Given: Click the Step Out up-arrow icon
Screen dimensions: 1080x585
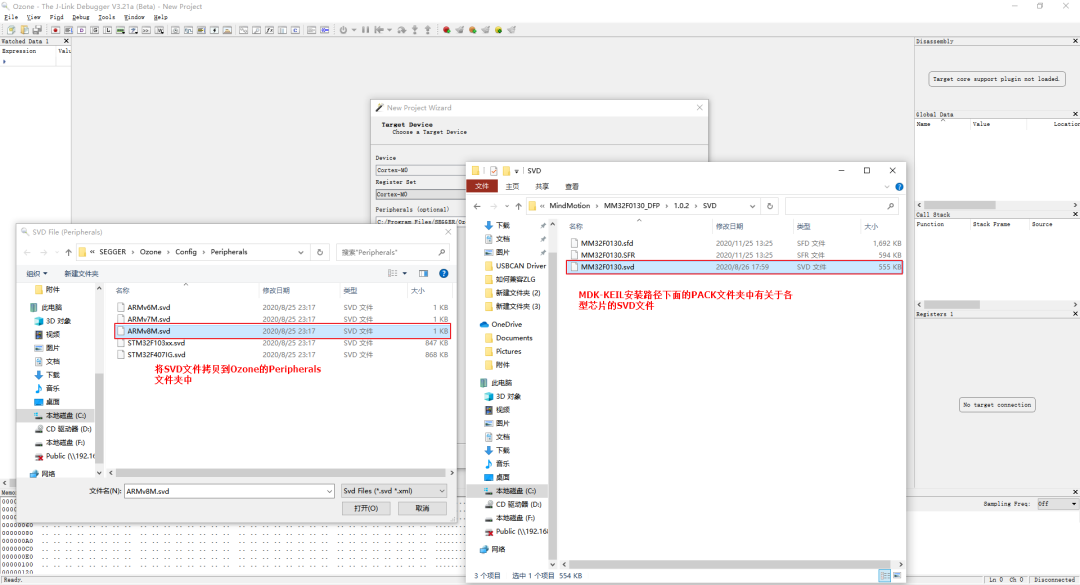Looking at the screenshot, I should 428,30.
